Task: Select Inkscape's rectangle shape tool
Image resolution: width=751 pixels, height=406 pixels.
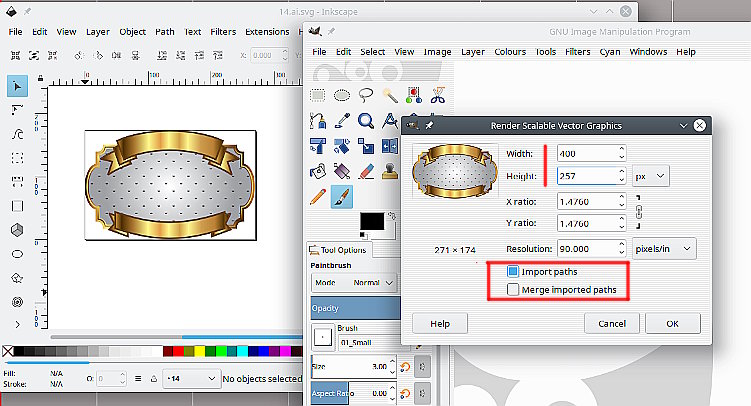Action: [17, 206]
